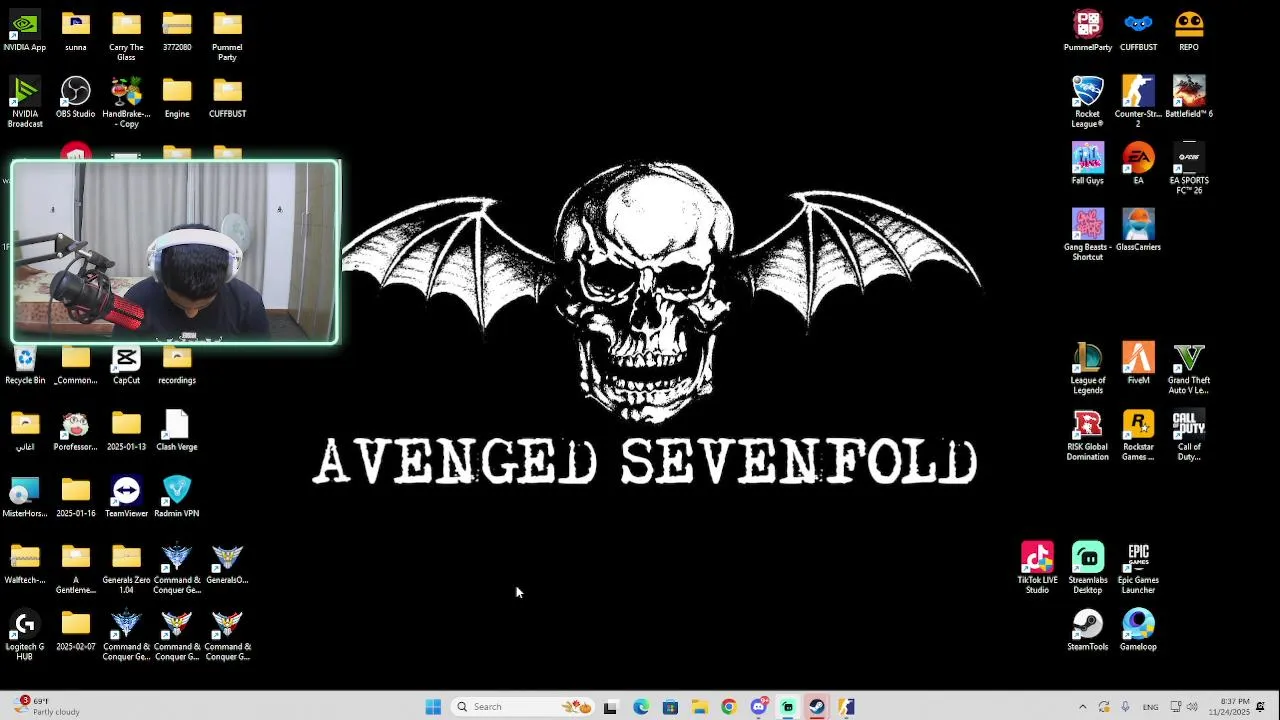Image resolution: width=1280 pixels, height=720 pixels.
Task: Launch the OBS Studio shortcut
Action: point(76,98)
